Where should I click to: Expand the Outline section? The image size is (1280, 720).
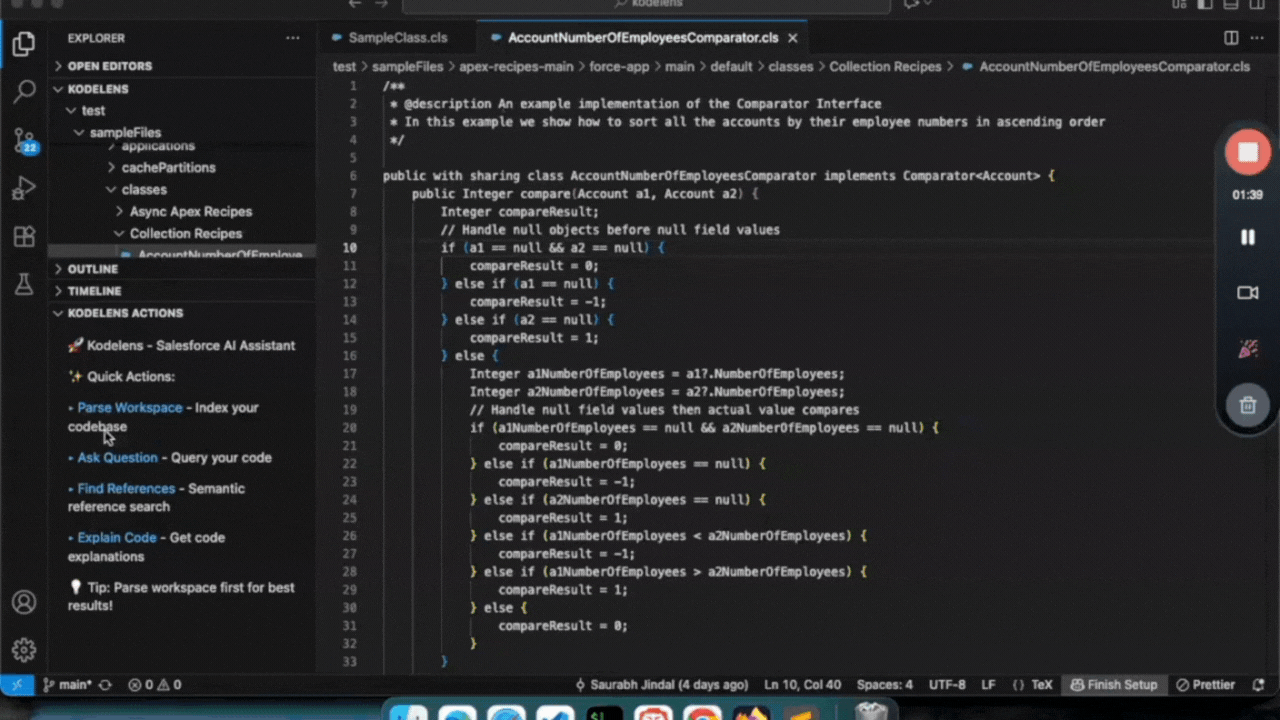click(92, 269)
